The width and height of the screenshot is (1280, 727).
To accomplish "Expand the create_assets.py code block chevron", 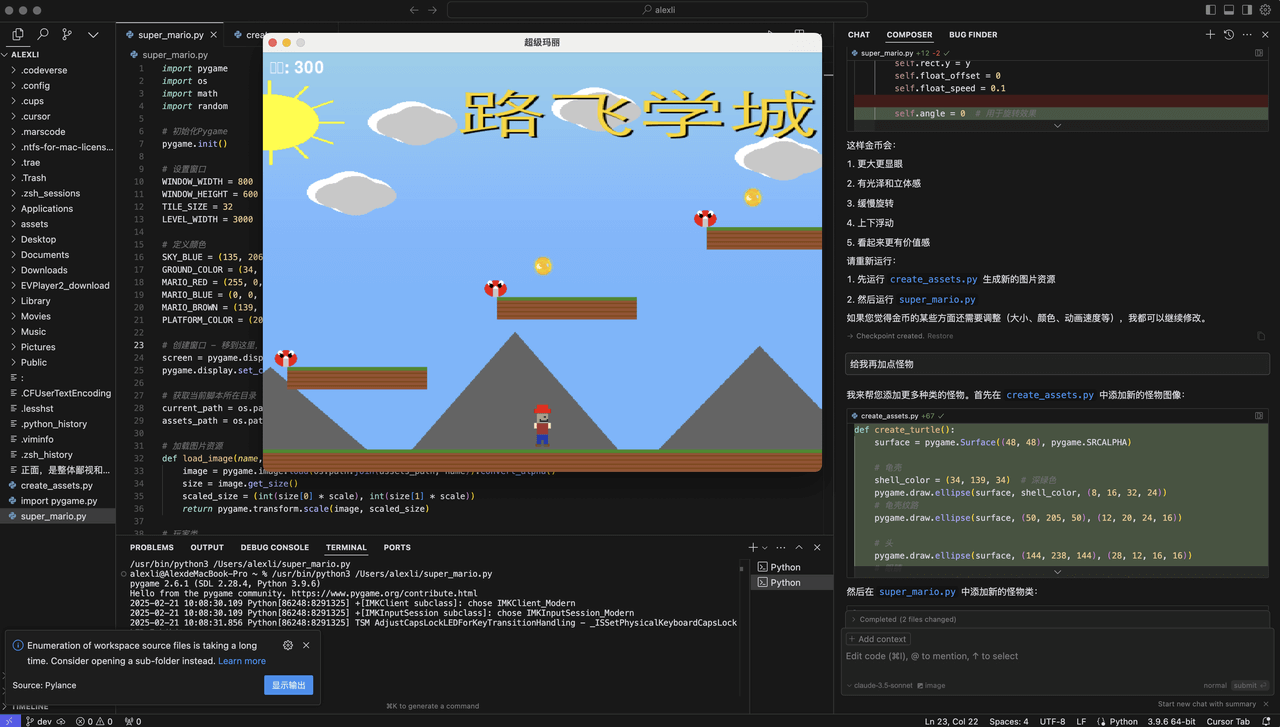I will tap(1057, 572).
